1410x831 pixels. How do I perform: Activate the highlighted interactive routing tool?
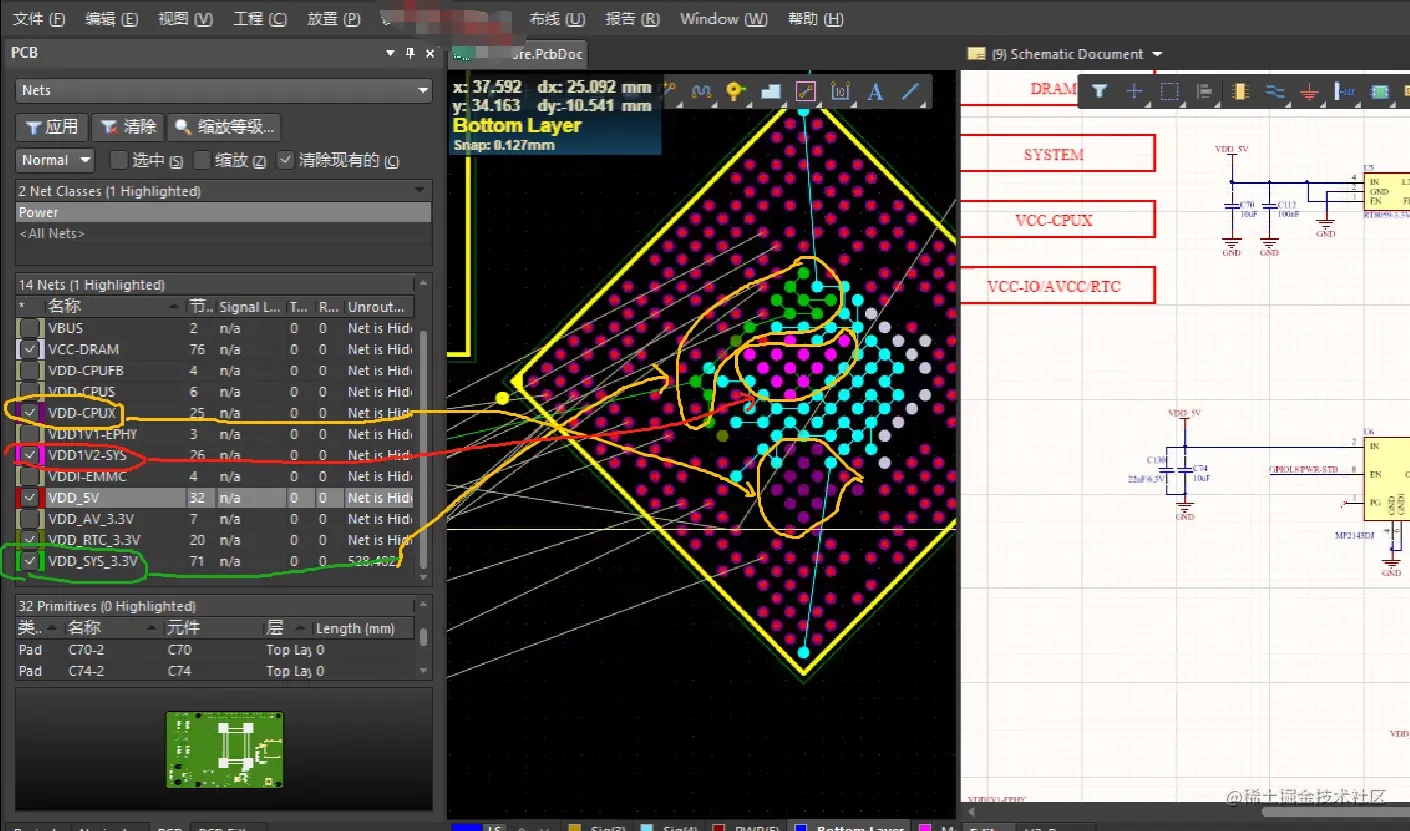[806, 91]
